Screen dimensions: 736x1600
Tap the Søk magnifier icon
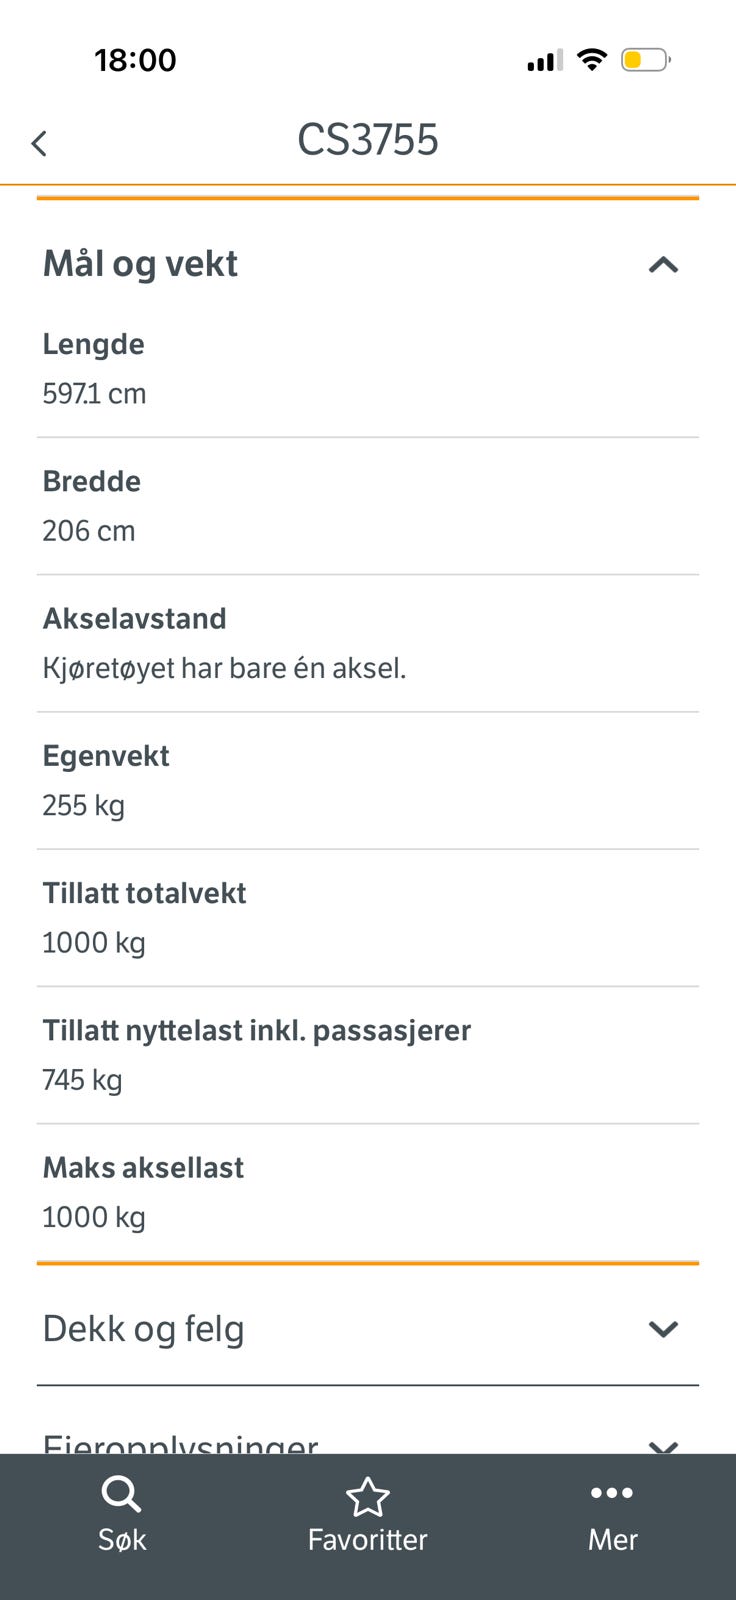[121, 1495]
